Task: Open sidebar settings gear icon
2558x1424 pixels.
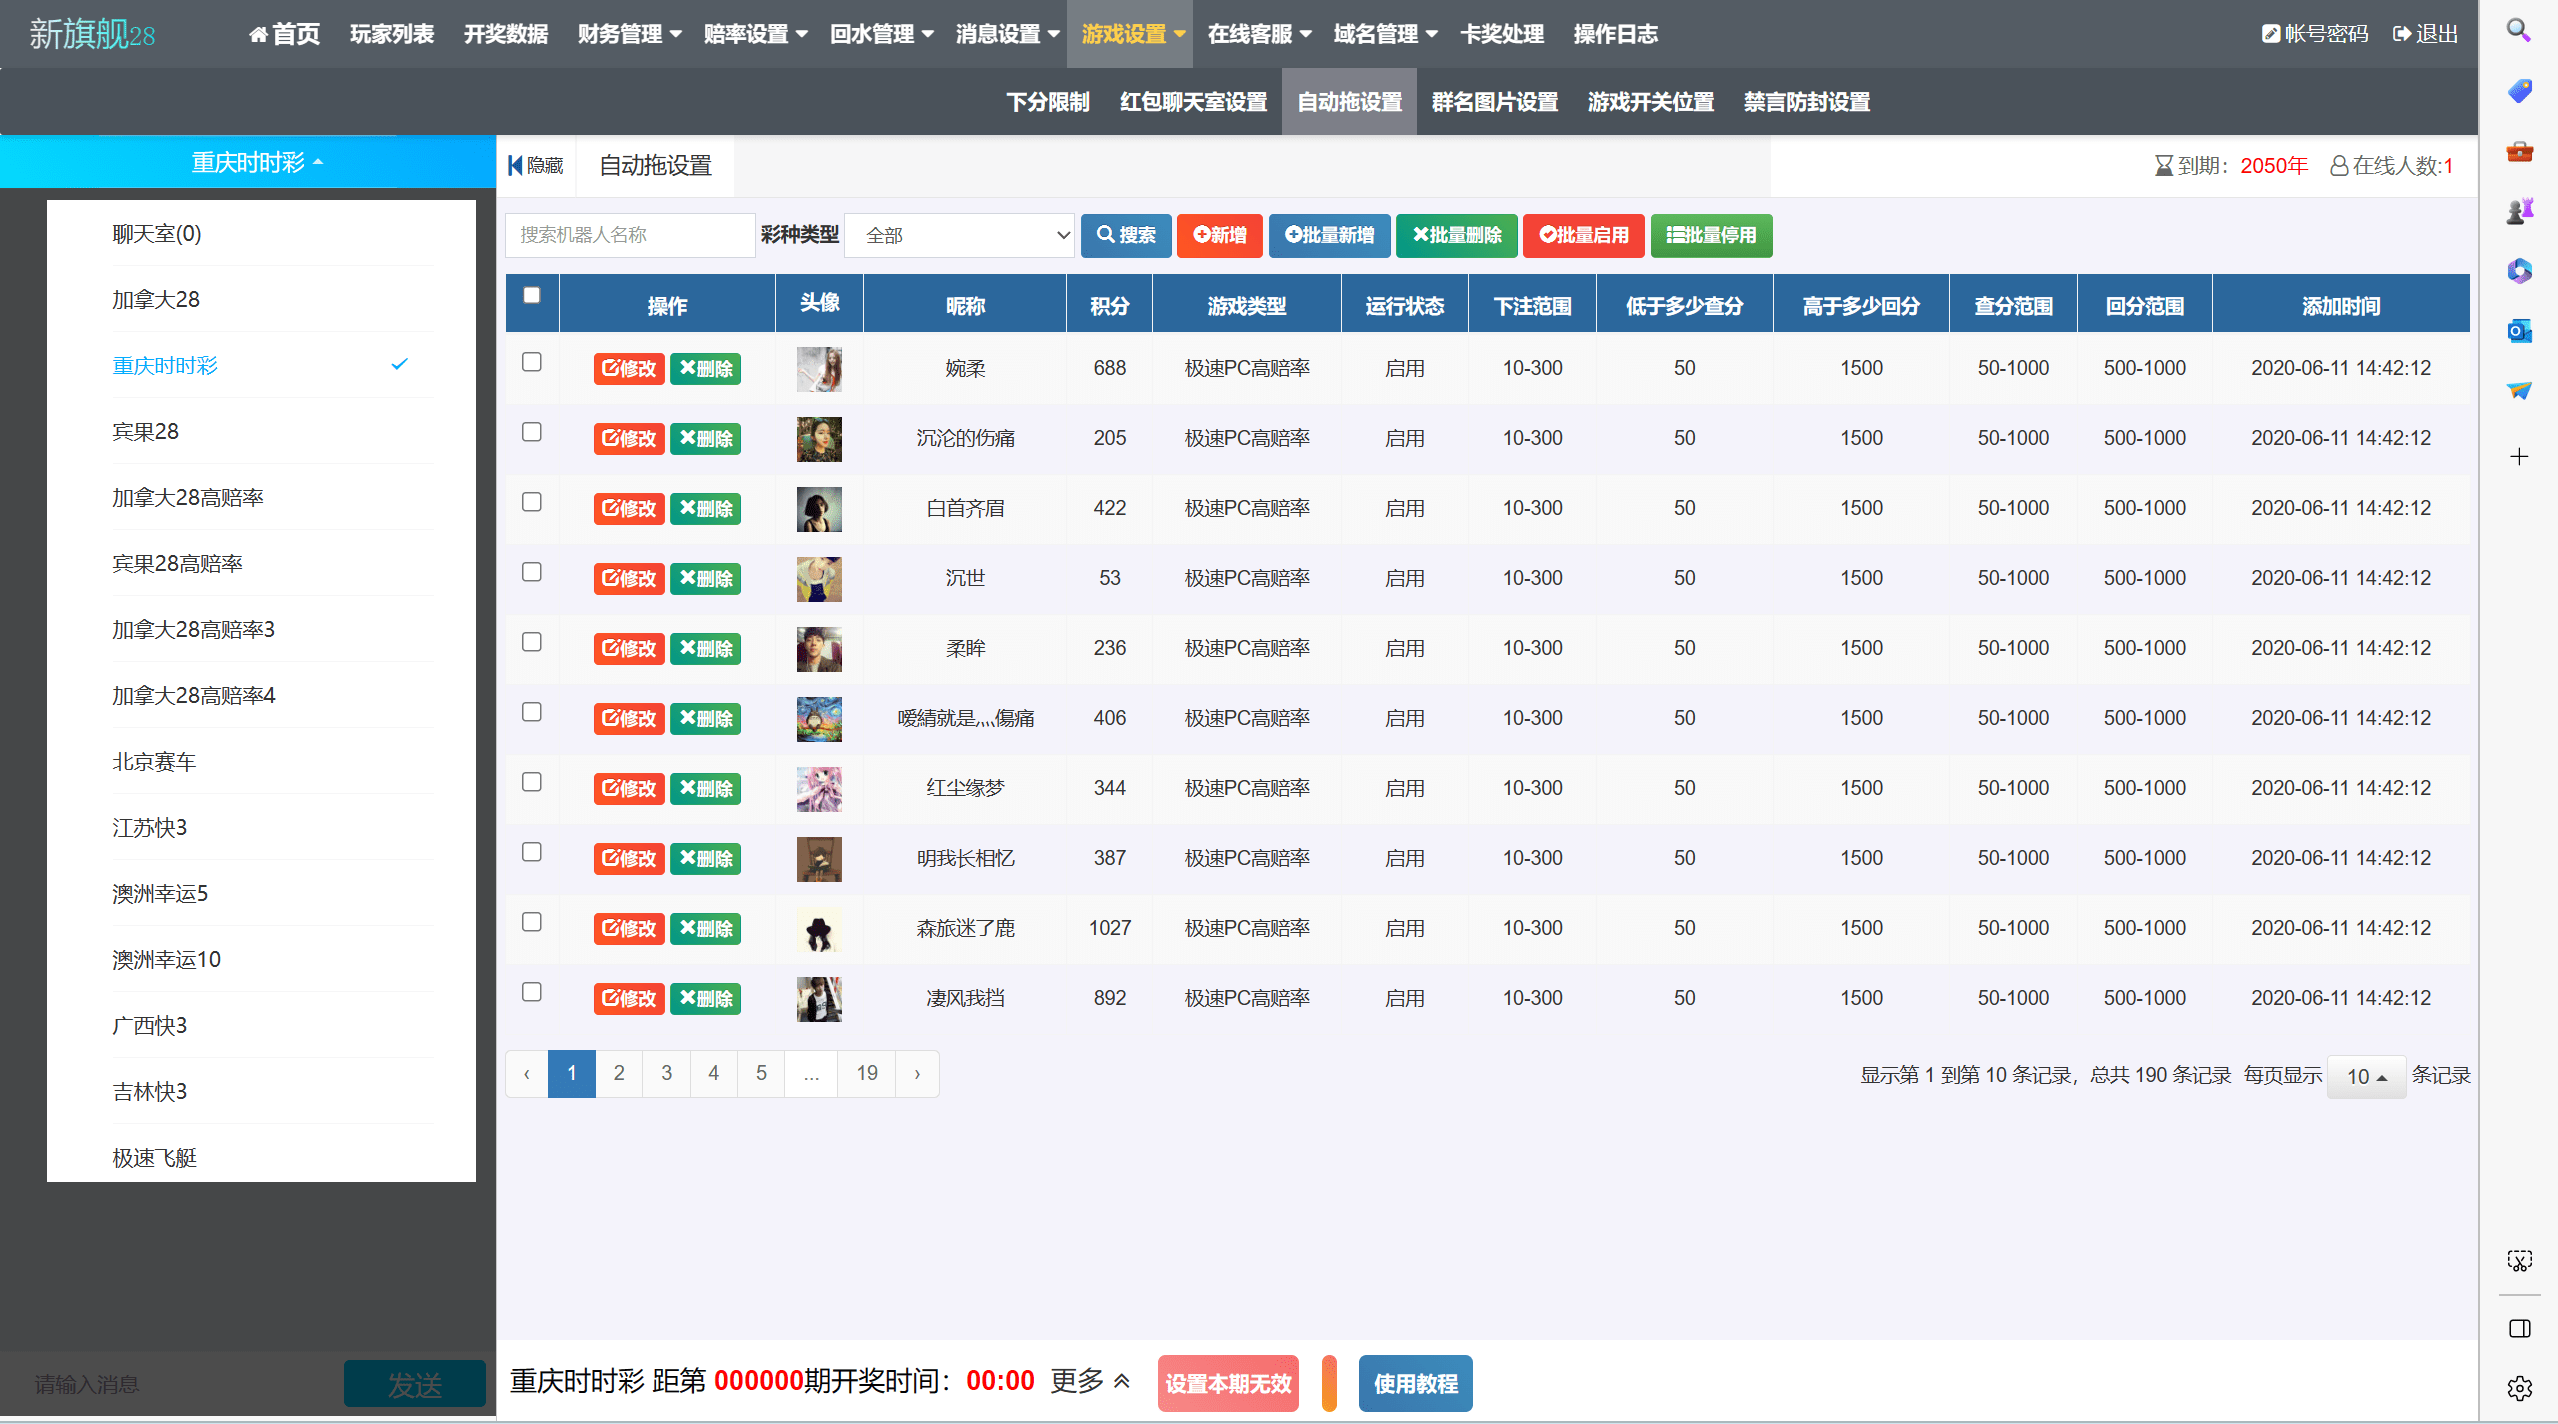Action: pyautogui.click(x=2519, y=1388)
